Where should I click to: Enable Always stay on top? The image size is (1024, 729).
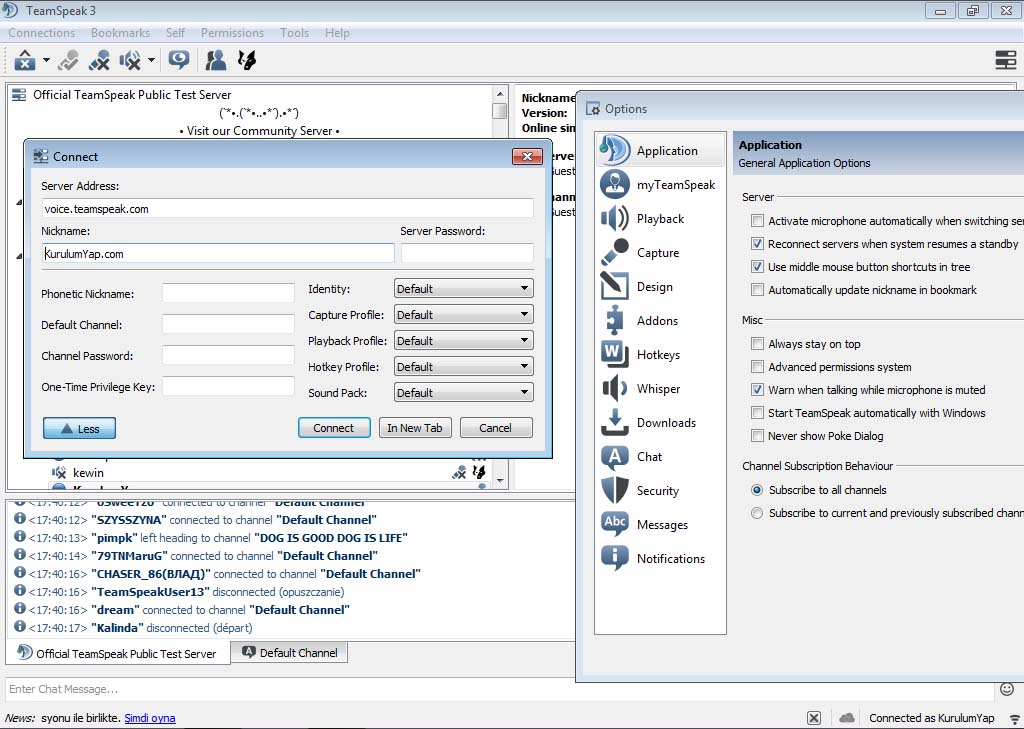757,344
